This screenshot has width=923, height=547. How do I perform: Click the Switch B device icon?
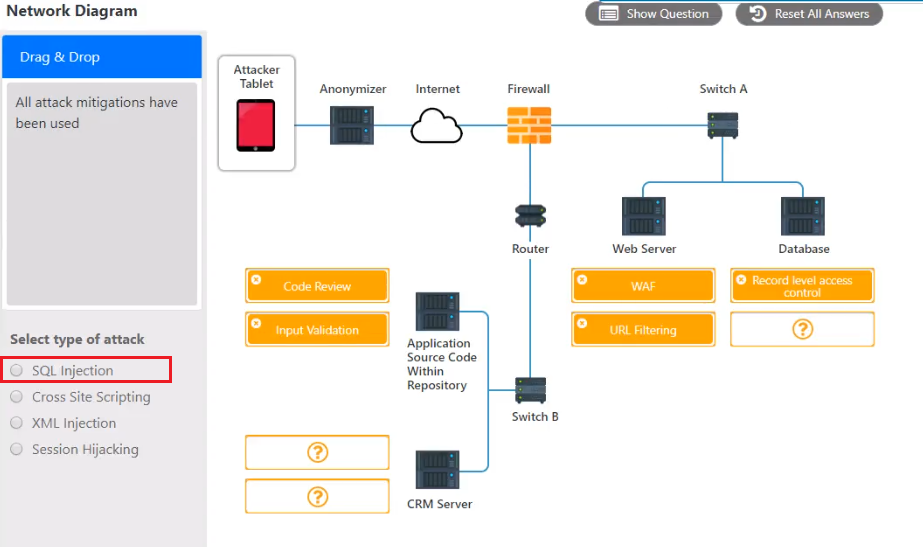[x=530, y=390]
